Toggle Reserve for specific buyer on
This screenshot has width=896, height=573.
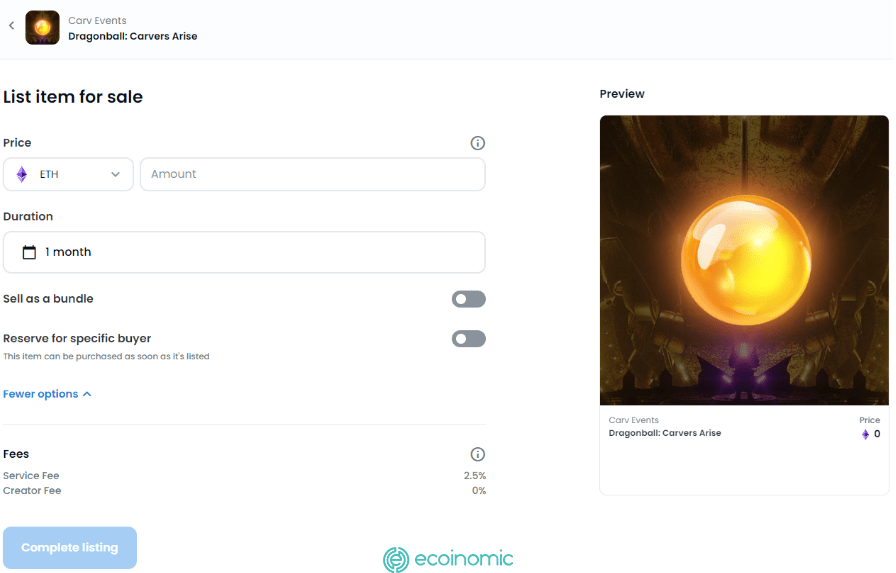[x=469, y=339]
